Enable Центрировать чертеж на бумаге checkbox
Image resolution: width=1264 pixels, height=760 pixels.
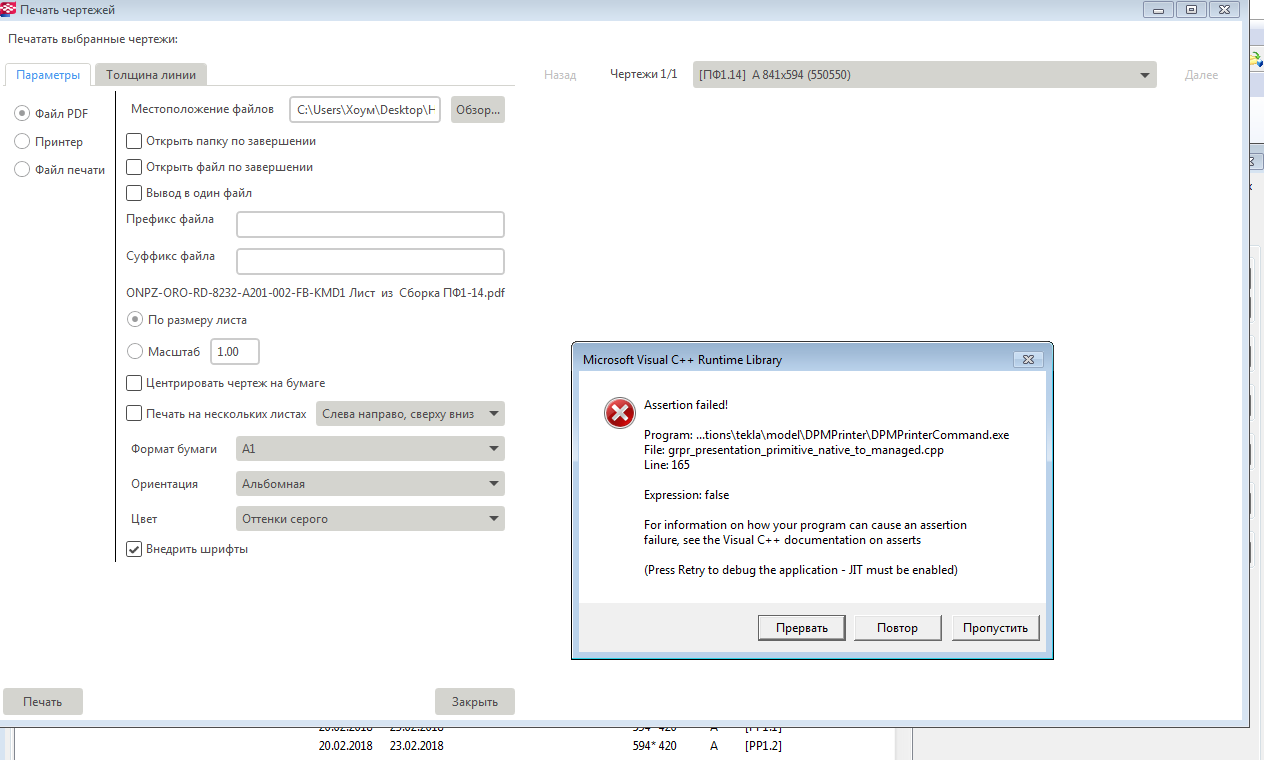click(134, 383)
